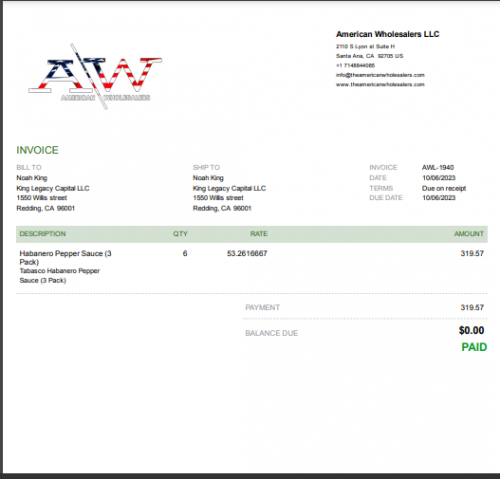Click 'King Legacy Capital LLC' under Bill To
This screenshot has width=500, height=479.
click(53, 188)
